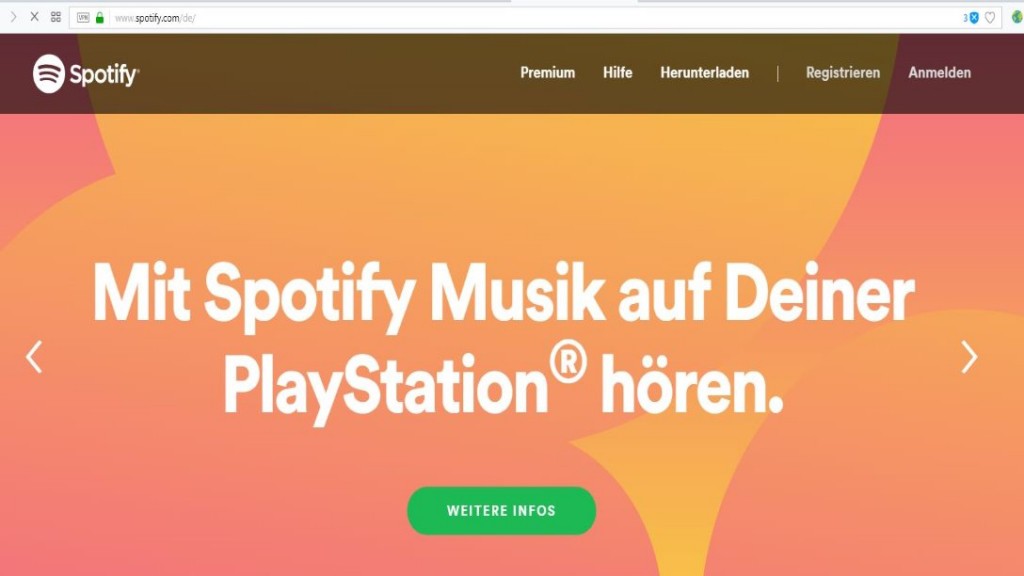Click headline text Mit Spotify Musik
1024x576 pixels.
click(x=349, y=293)
